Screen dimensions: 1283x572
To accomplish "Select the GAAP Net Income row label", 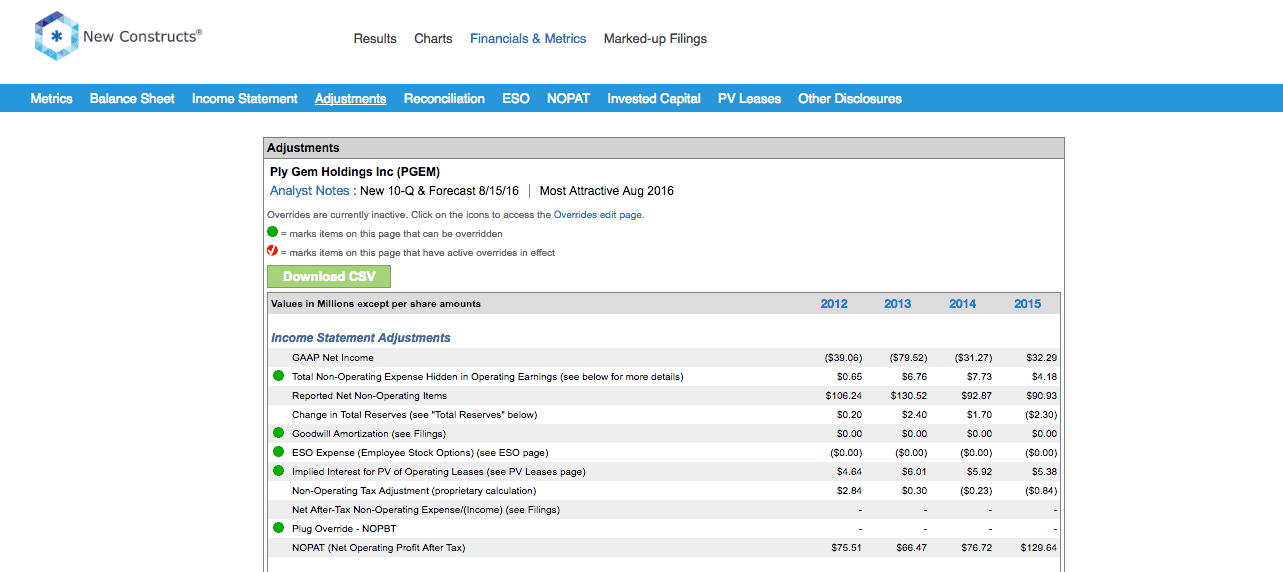I will pyautogui.click(x=333, y=357).
